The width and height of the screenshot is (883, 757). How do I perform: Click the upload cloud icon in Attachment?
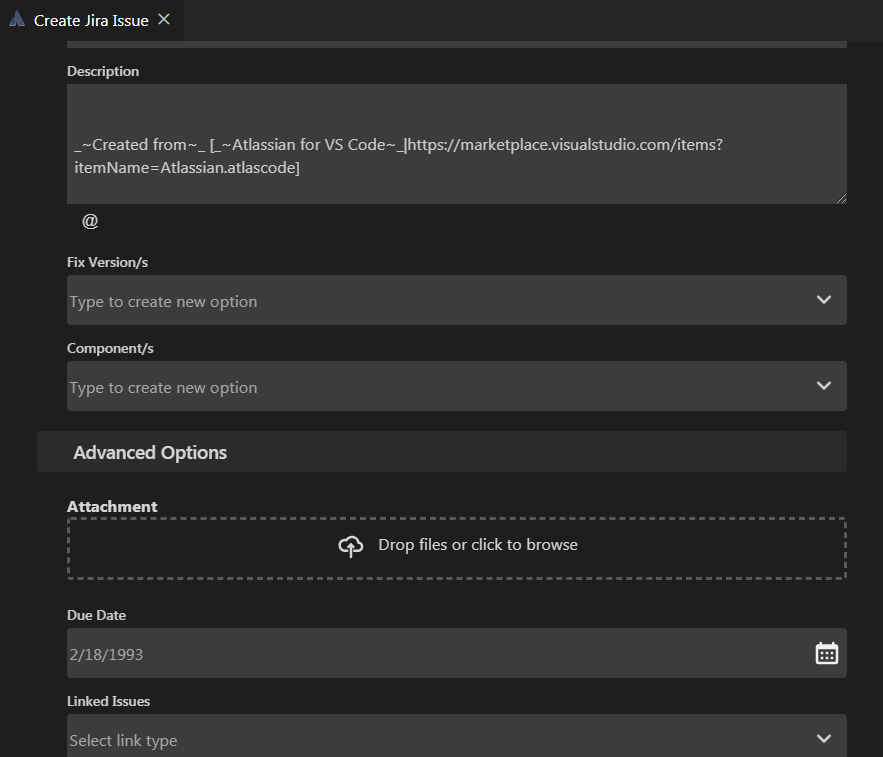click(x=350, y=546)
